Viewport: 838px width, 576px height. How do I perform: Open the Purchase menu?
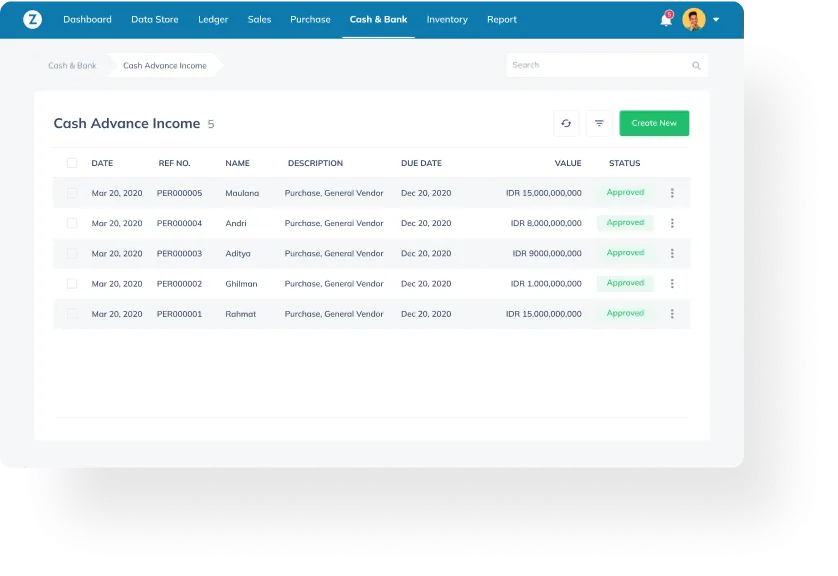310,20
